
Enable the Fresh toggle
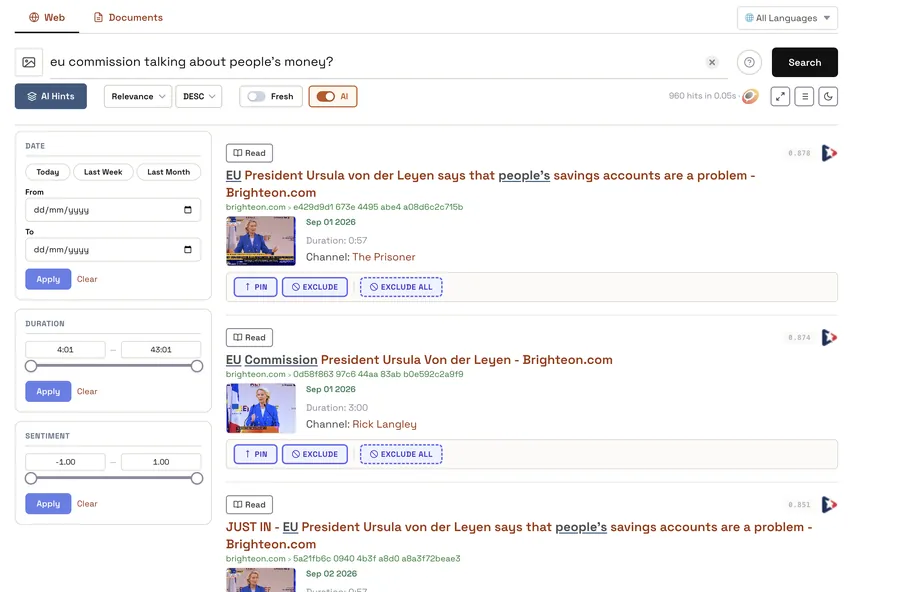257,96
